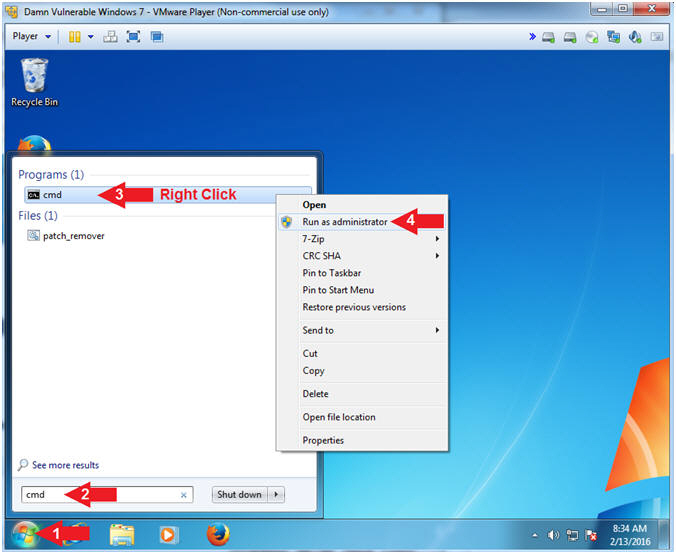Select the cmd program search result

(168, 195)
